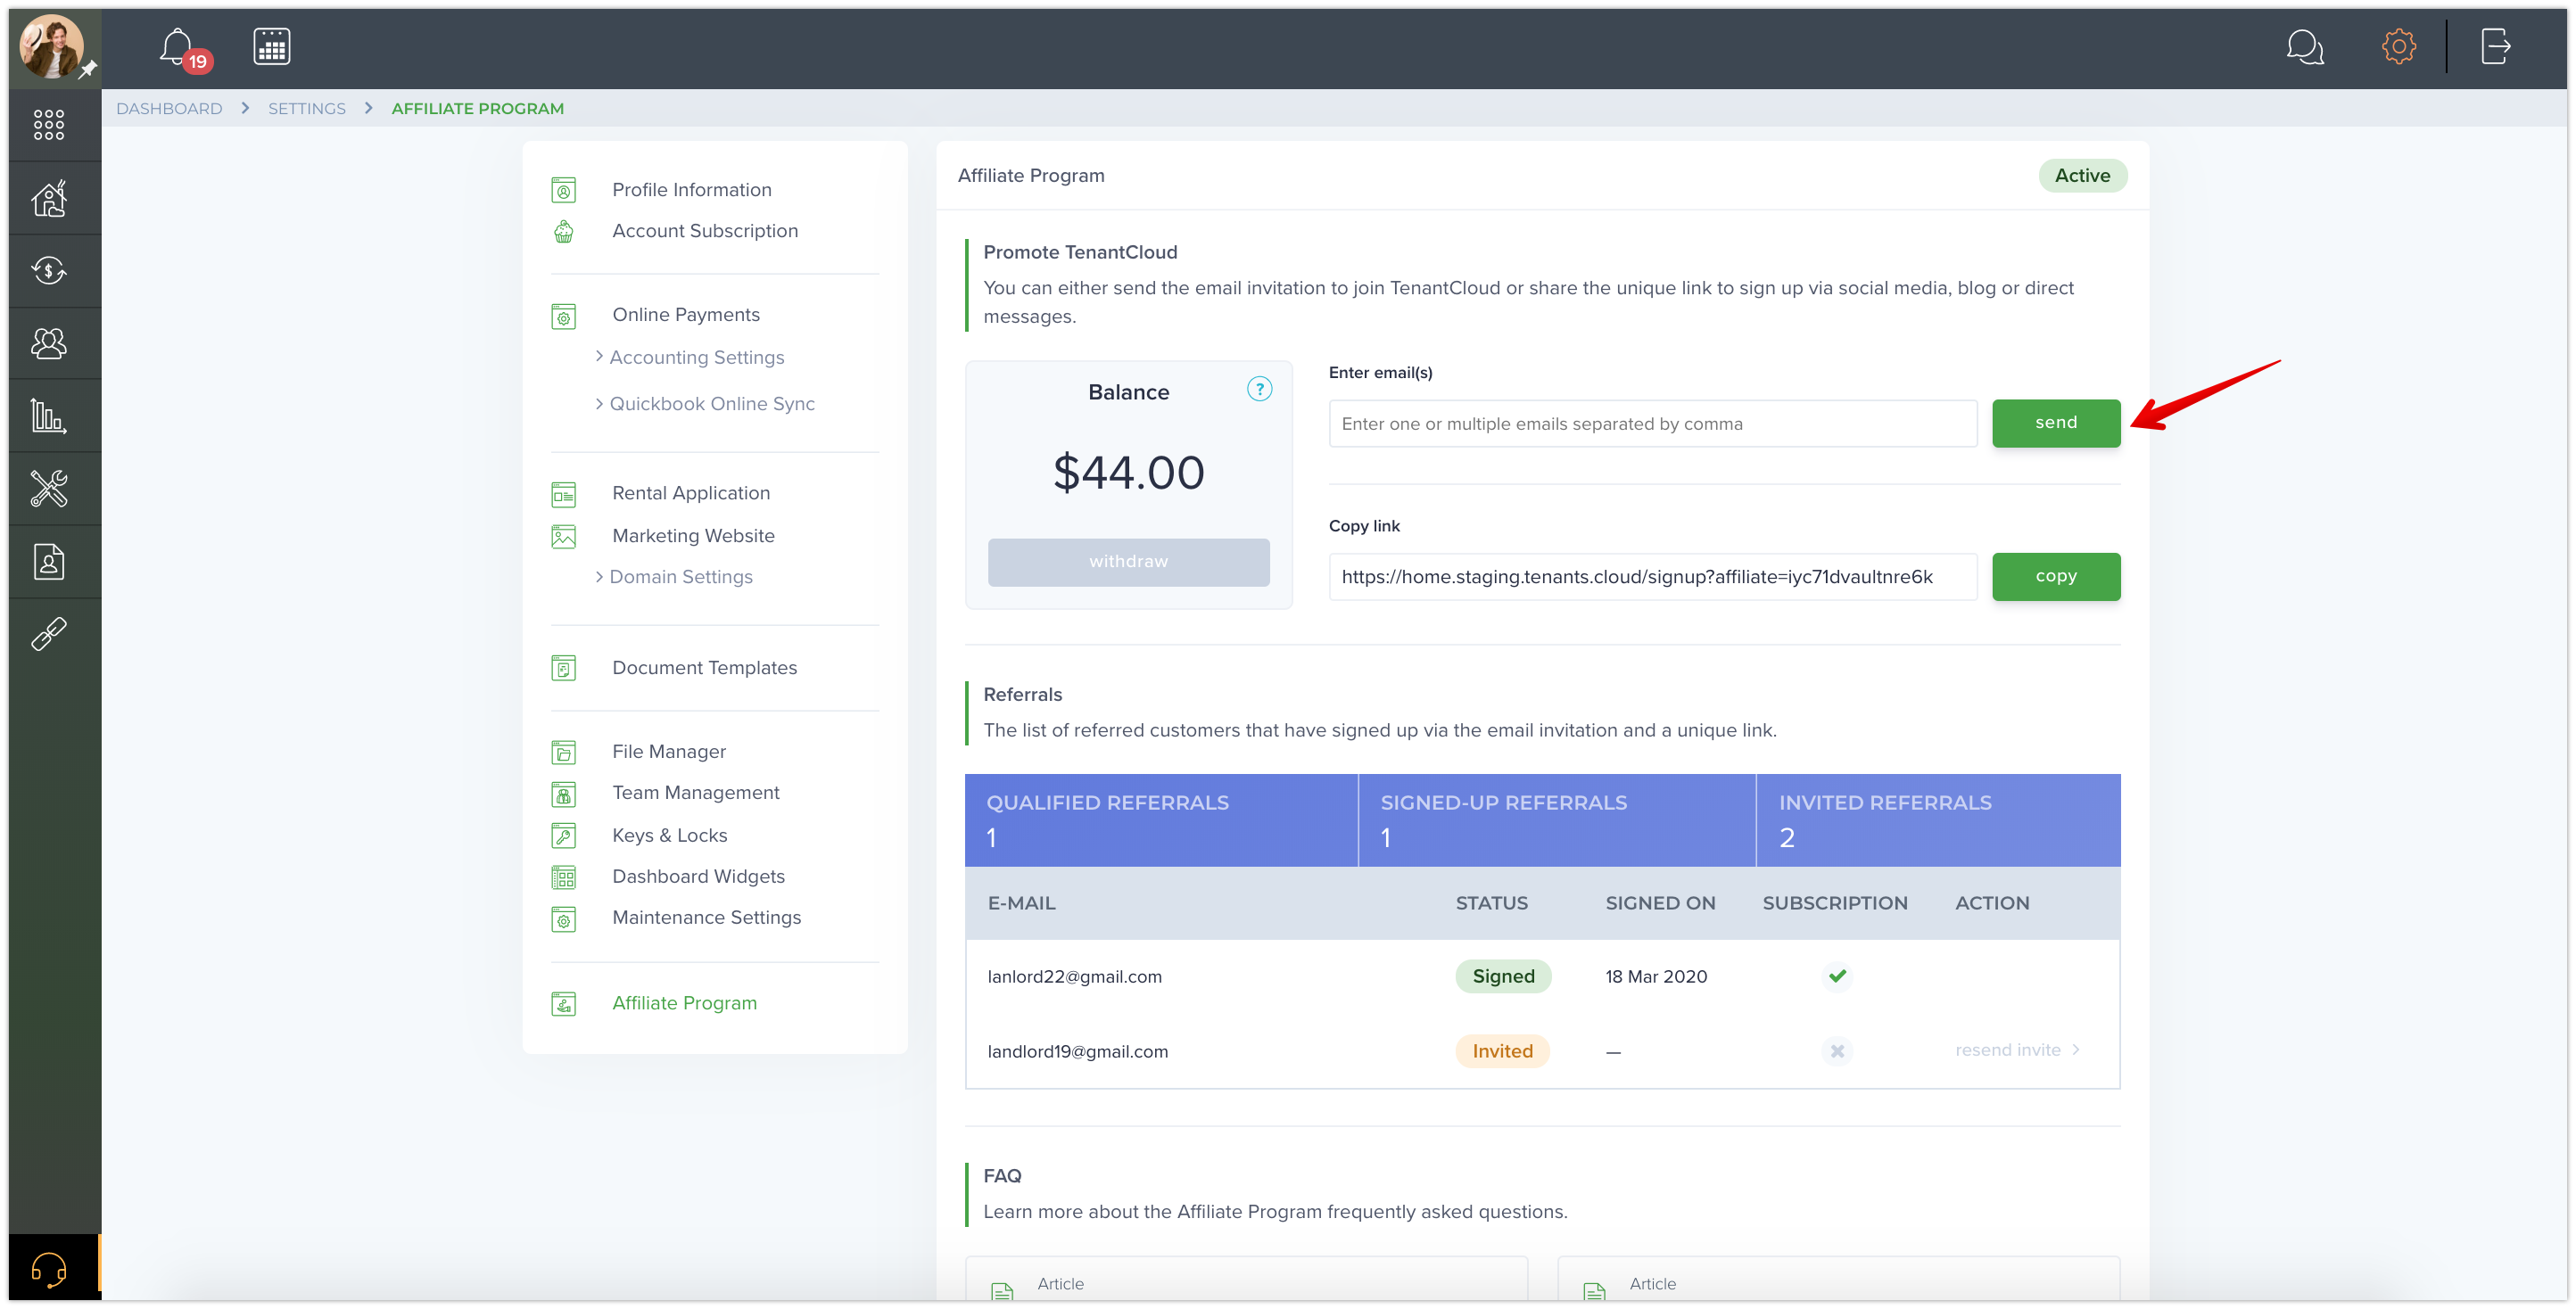The width and height of the screenshot is (2576, 1309).
Task: Select the INVITED REFERRALS tab
Action: [1938, 820]
